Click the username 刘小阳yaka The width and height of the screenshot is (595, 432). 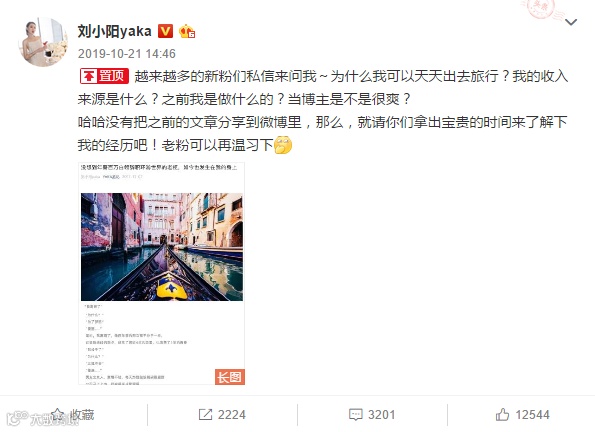click(x=115, y=31)
